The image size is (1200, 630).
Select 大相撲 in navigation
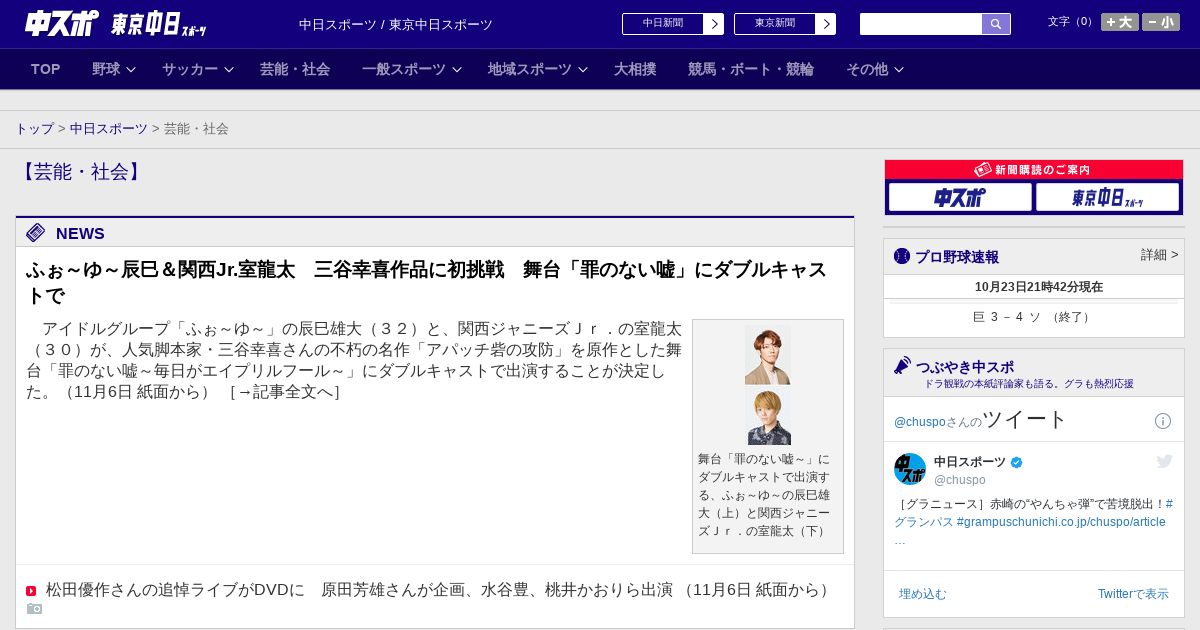(x=635, y=69)
